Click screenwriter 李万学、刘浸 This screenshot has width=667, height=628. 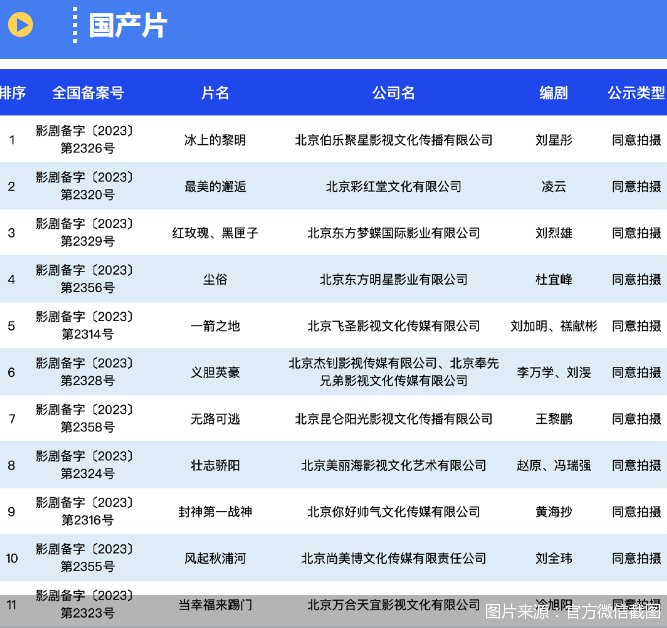[x=553, y=372]
